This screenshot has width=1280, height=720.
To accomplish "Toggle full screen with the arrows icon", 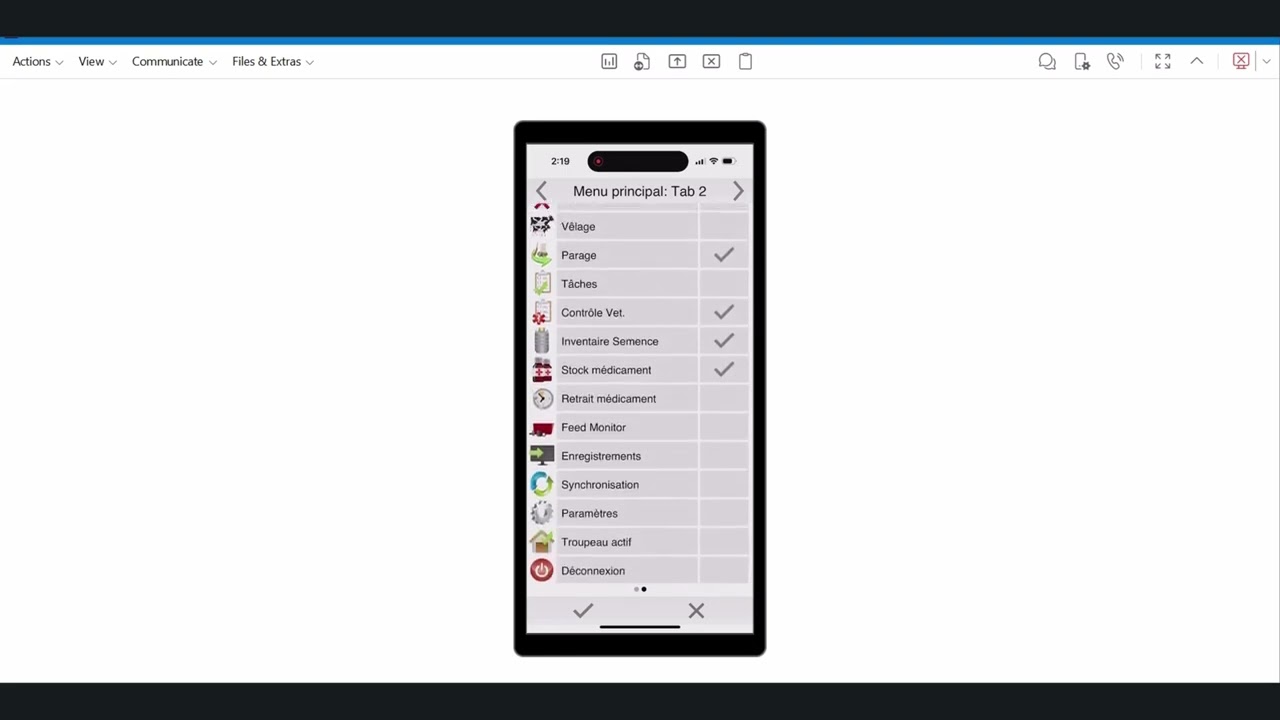I will click(x=1162, y=62).
